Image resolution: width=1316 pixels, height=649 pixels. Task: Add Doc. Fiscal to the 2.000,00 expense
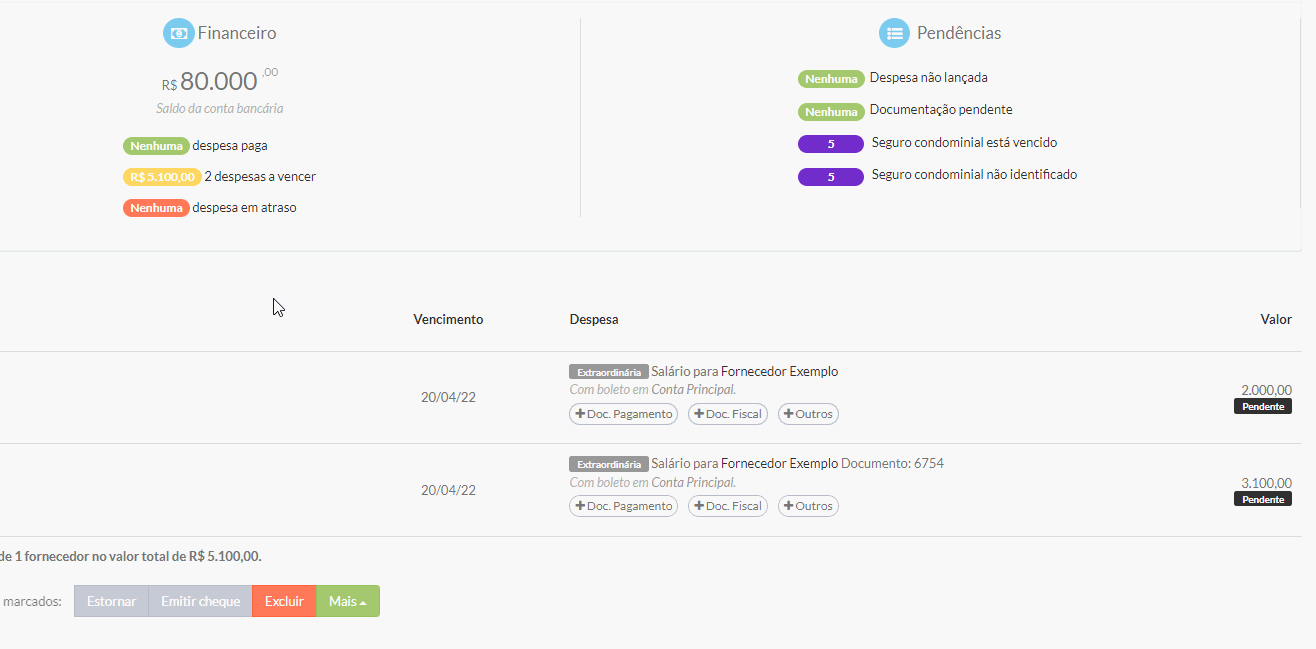tap(728, 414)
